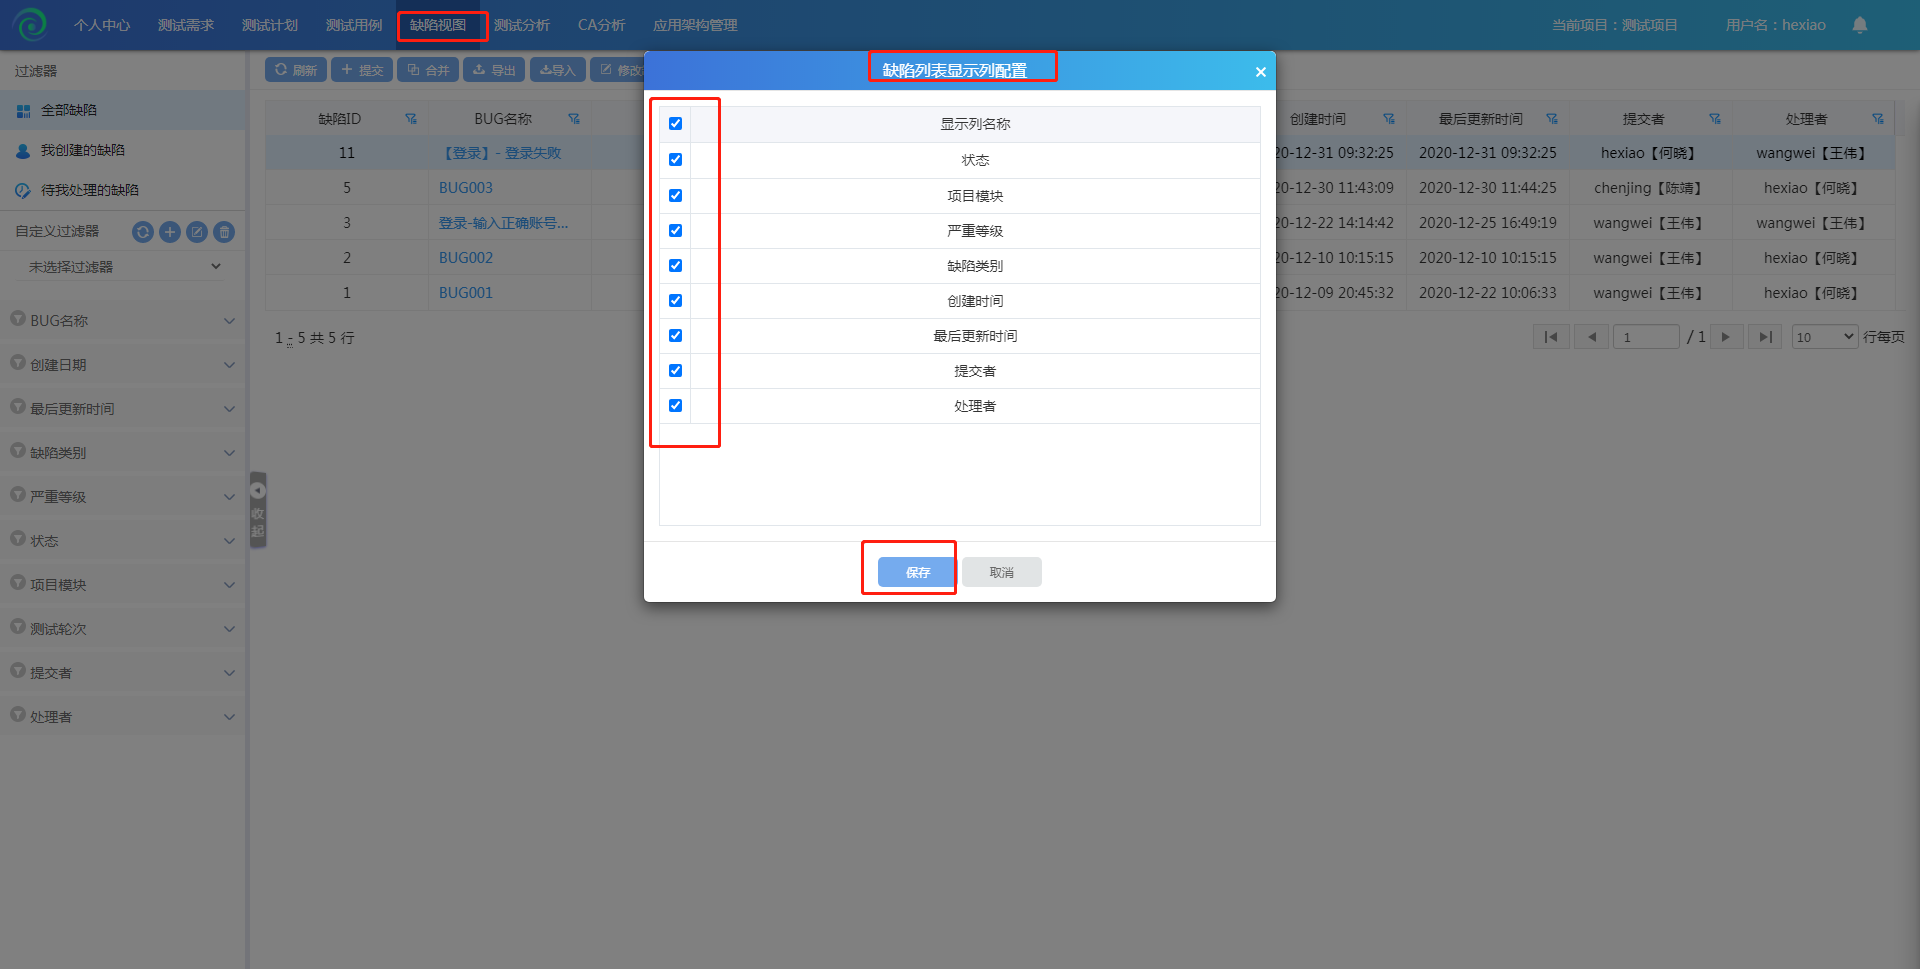Click filter icon in BUG名称 column header

[x=573, y=119]
